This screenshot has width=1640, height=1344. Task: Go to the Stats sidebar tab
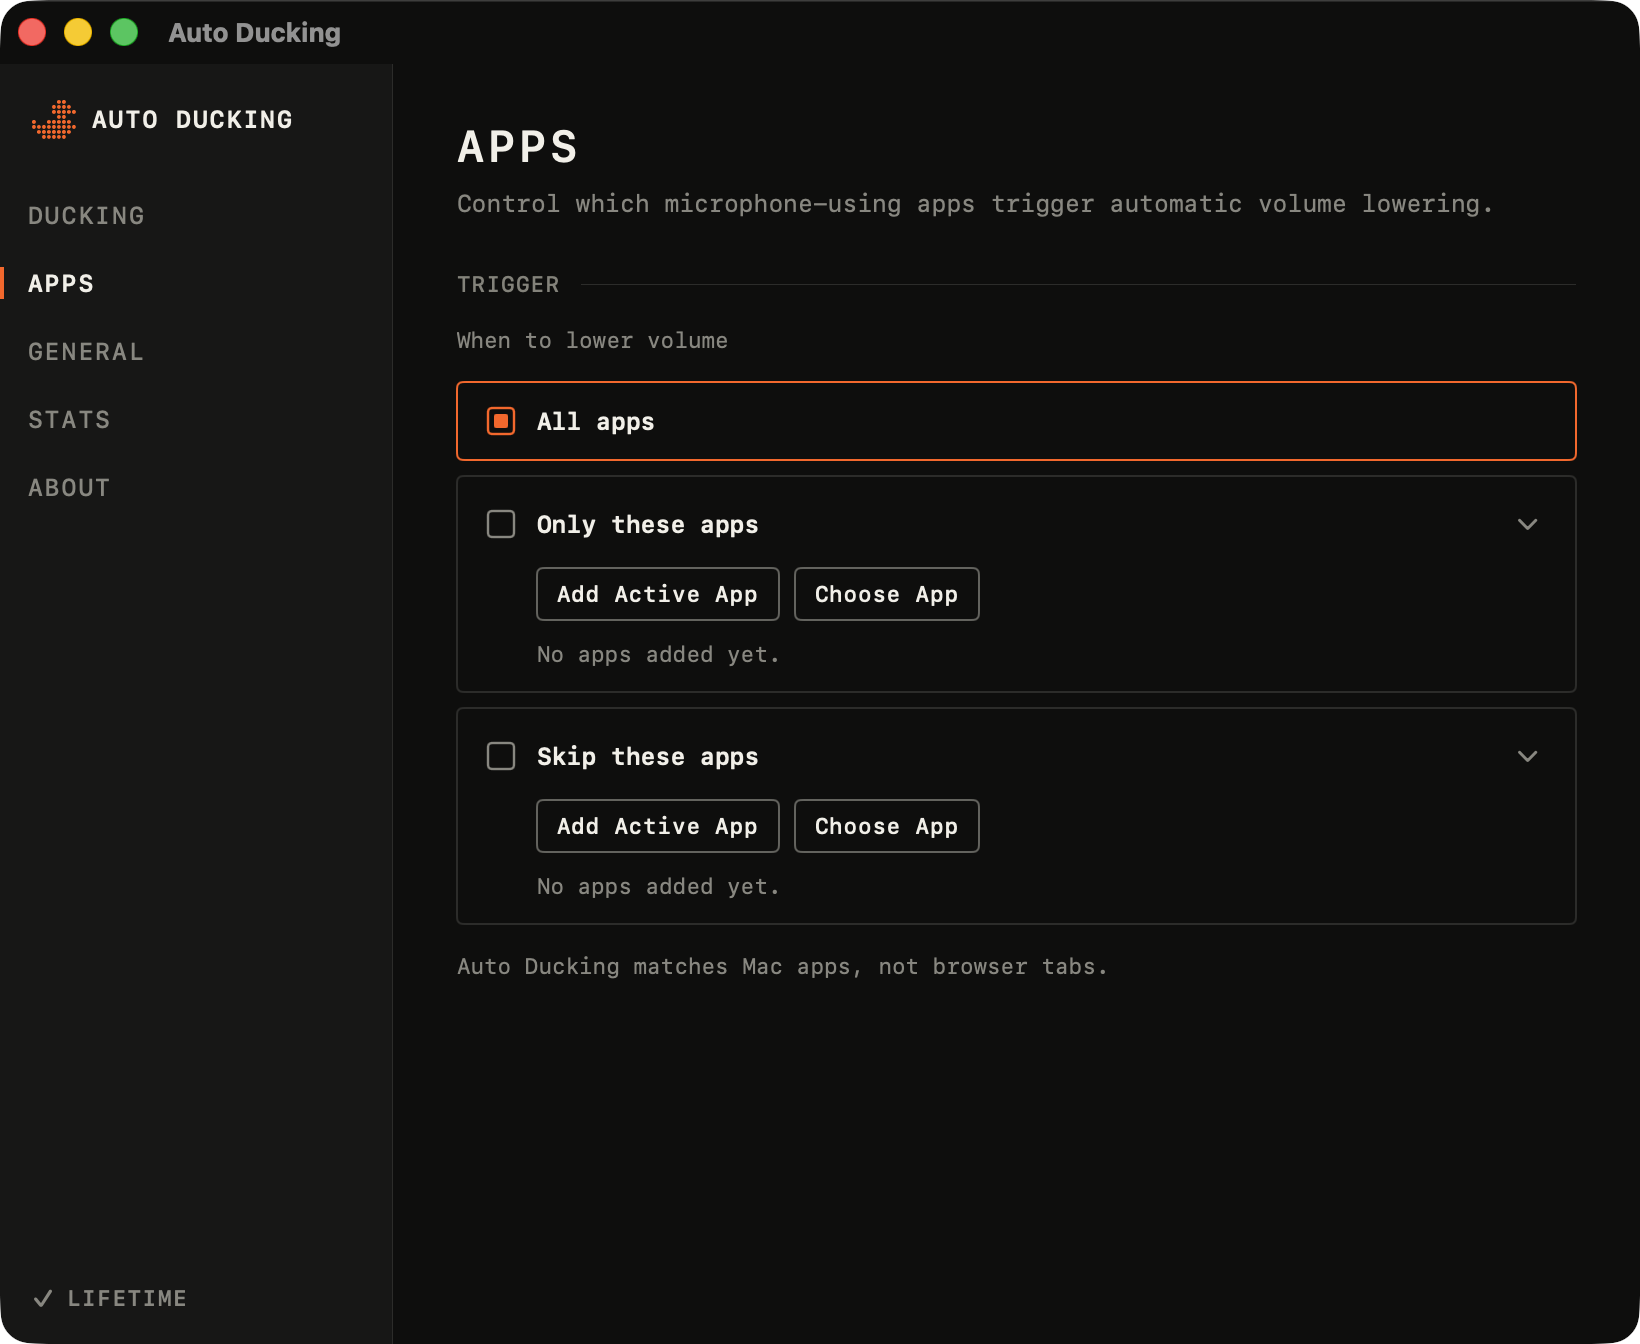point(69,420)
